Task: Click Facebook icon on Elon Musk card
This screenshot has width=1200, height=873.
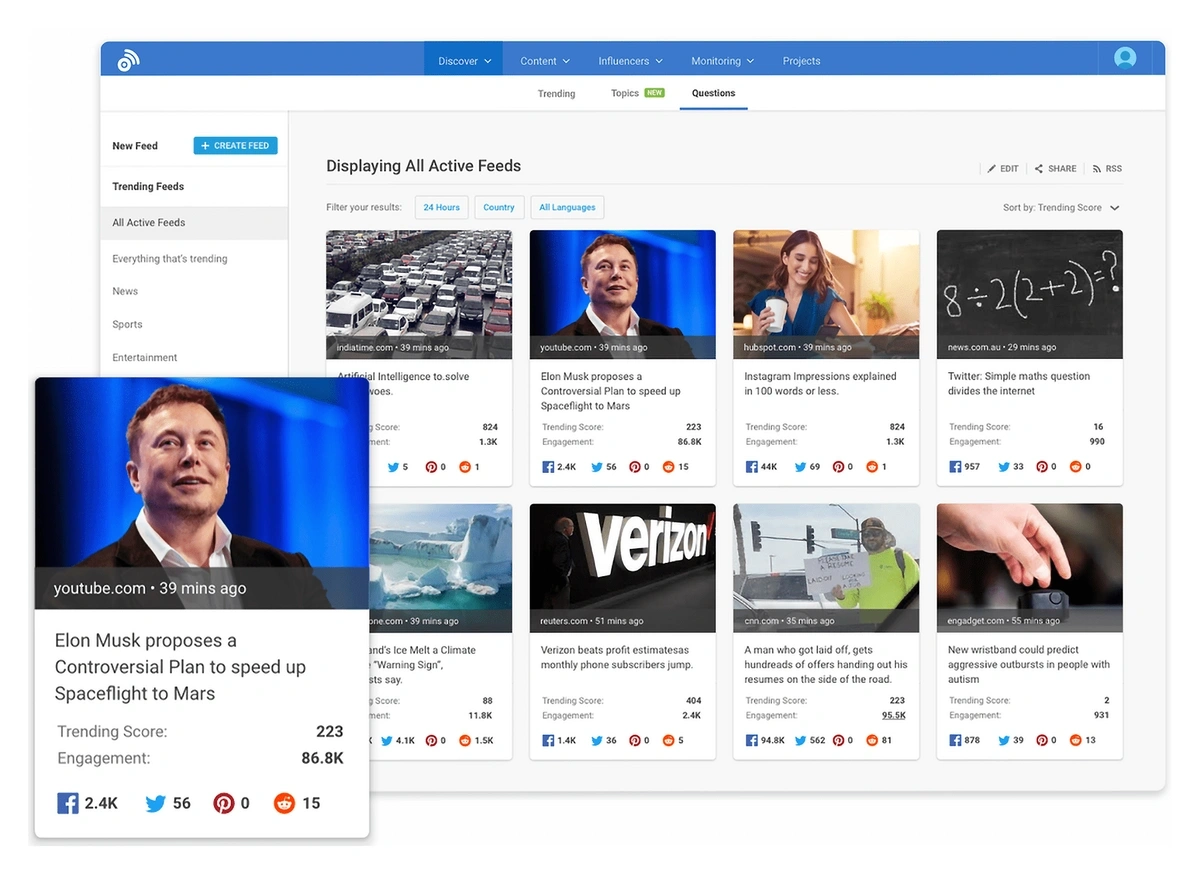Action: 548,467
